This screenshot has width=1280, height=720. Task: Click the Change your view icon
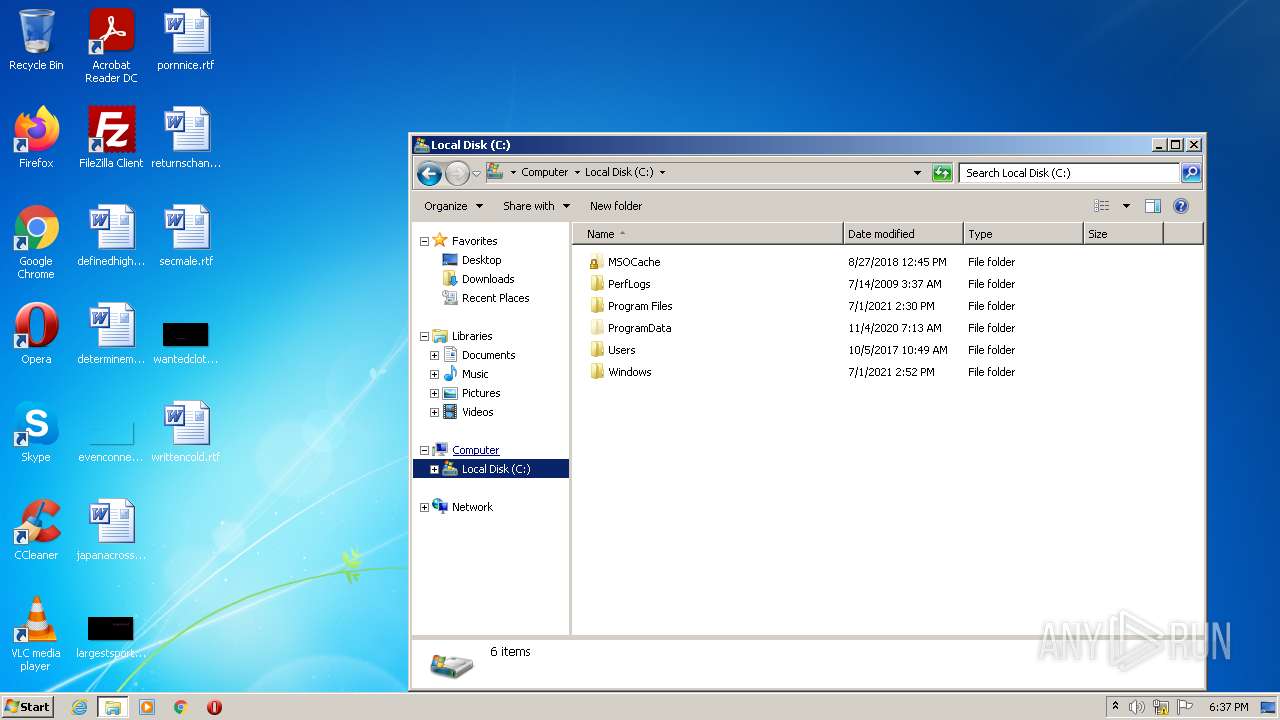point(1102,206)
